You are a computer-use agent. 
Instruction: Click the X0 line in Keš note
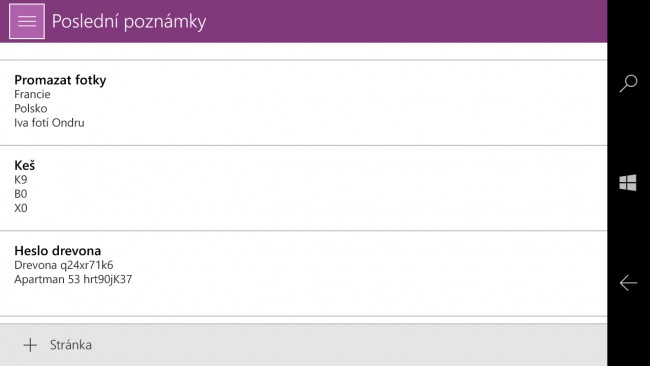tap(21, 208)
